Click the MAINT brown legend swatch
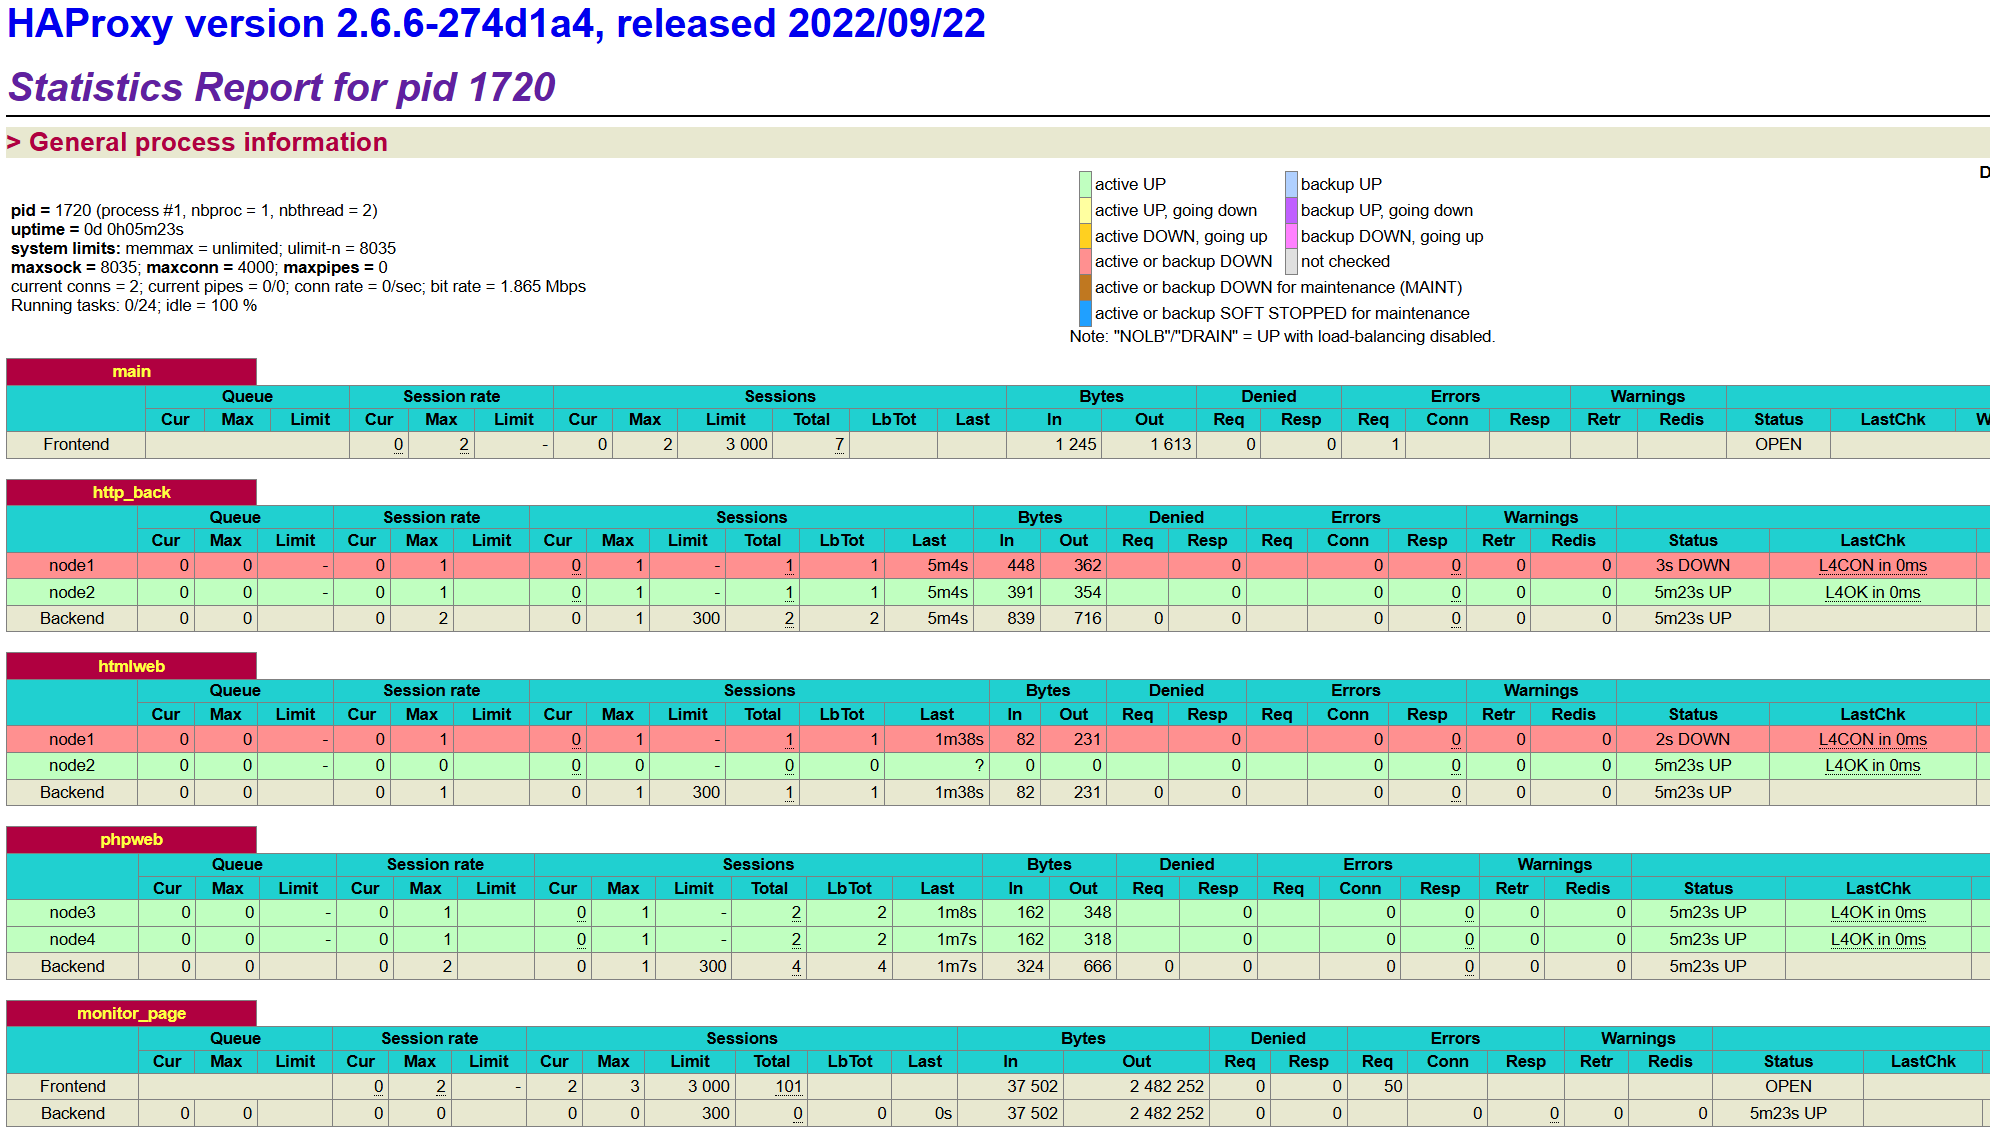1990x1147 pixels. [1085, 288]
